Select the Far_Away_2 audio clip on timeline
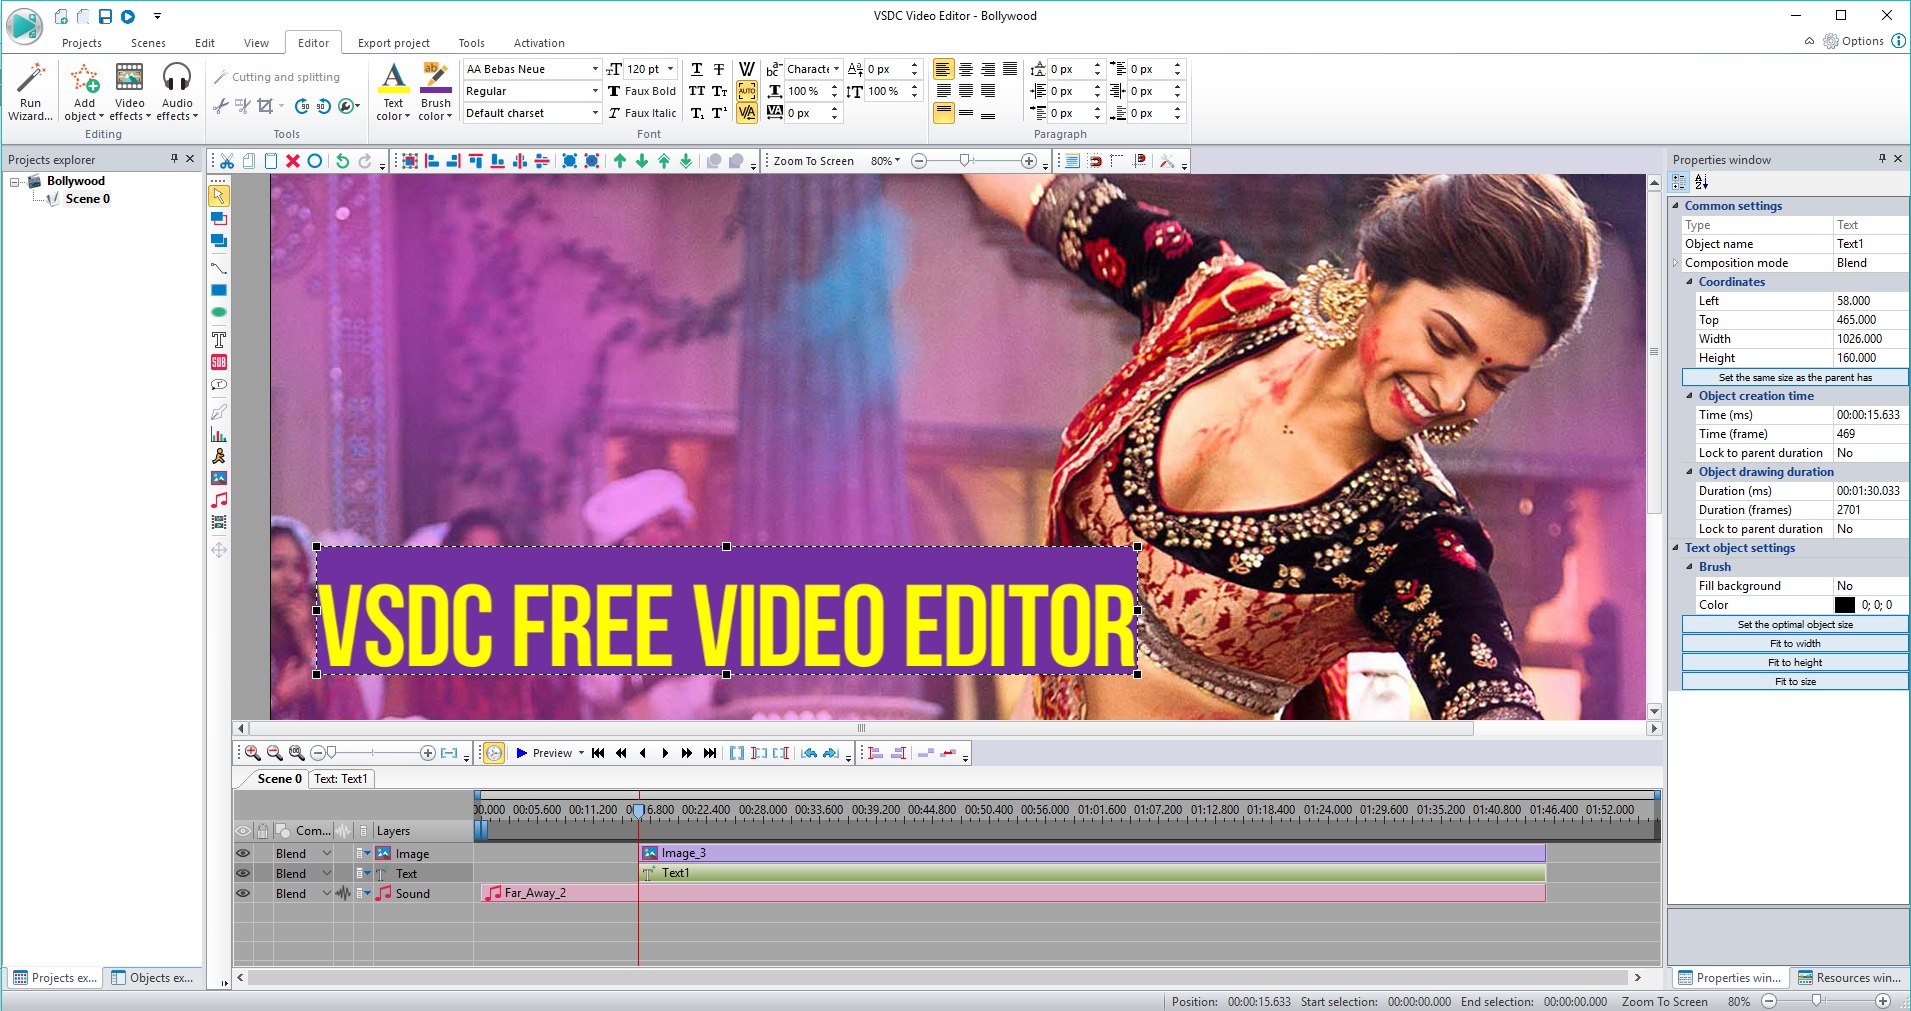Screen dimensions: 1911x1011 (x=1012, y=893)
